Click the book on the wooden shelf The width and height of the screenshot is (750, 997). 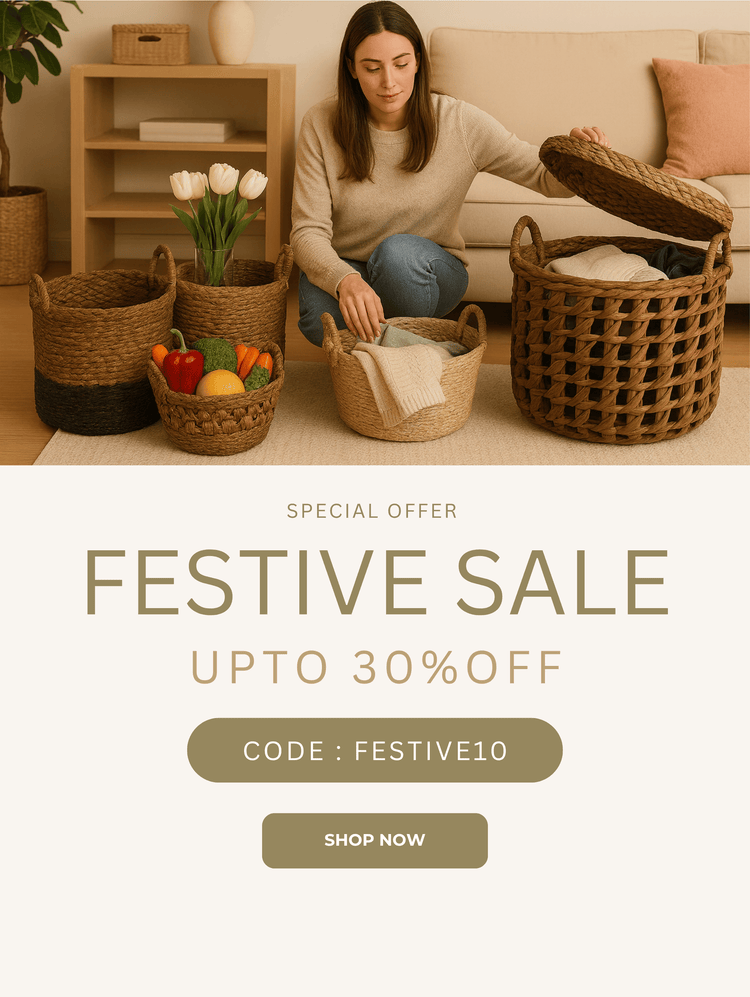coord(187,130)
